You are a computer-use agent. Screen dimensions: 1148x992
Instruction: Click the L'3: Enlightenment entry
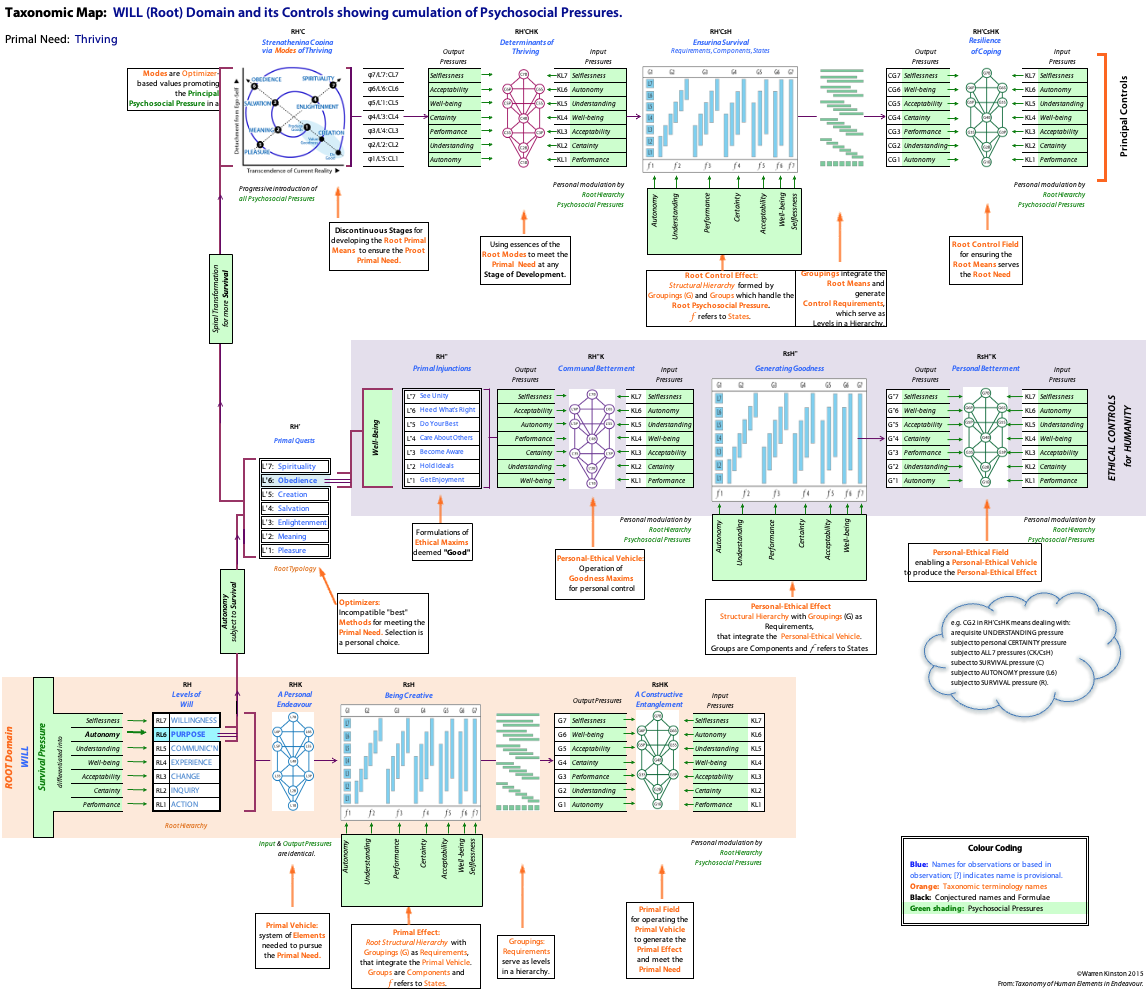click(296, 522)
